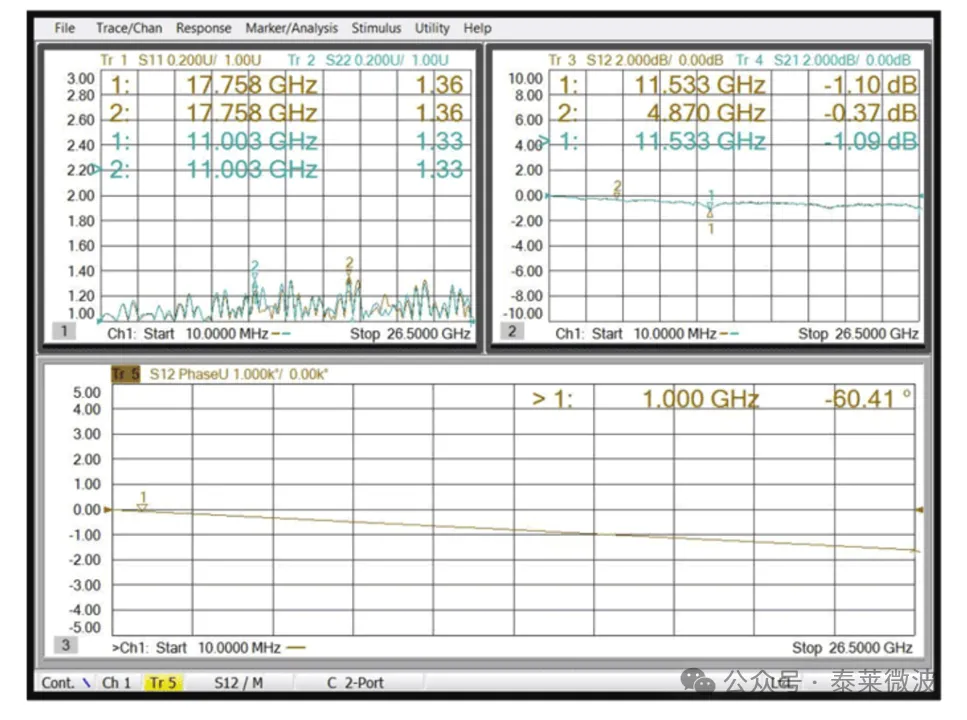Click window number 1 badge
The image size is (967, 720).
pos(64,331)
